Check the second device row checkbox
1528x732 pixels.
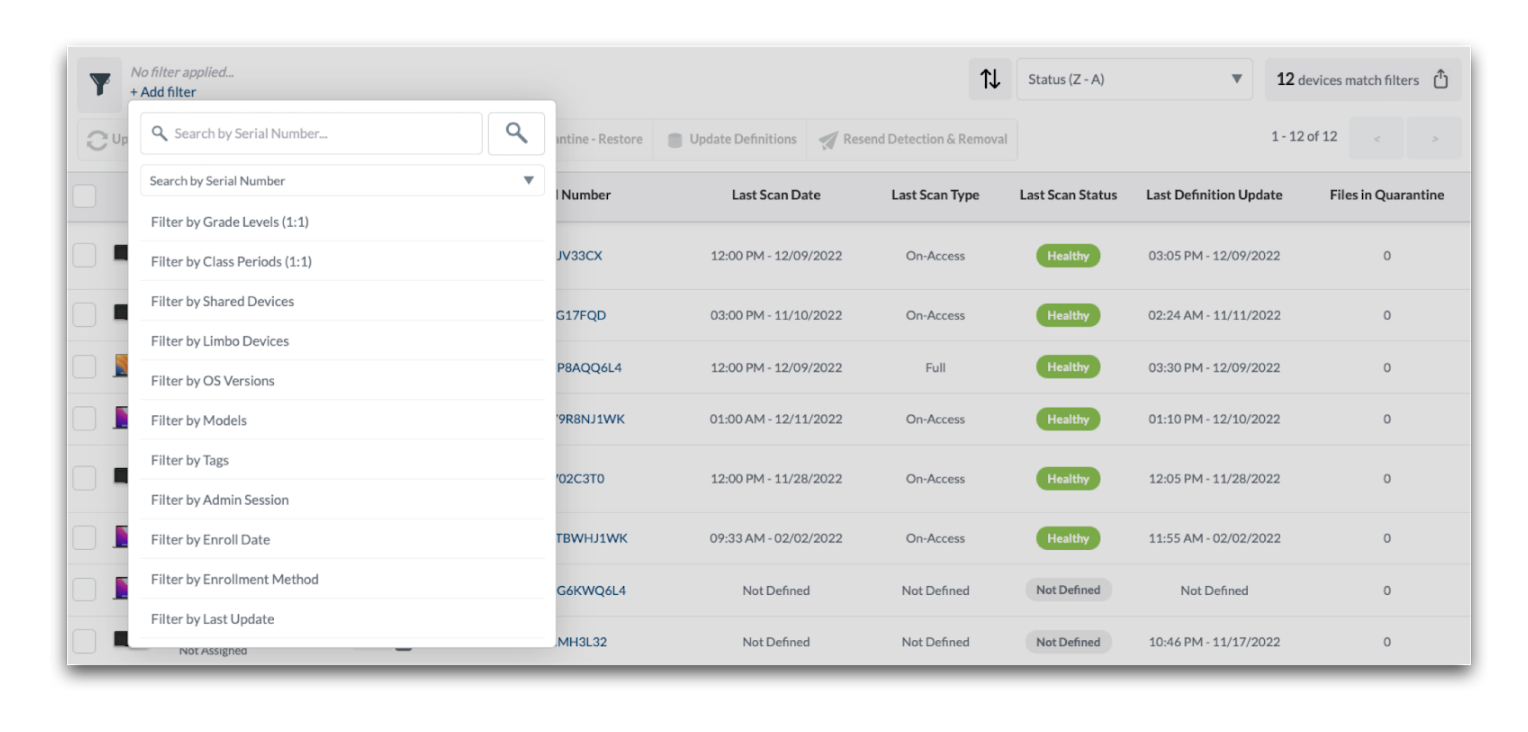pyautogui.click(x=85, y=315)
